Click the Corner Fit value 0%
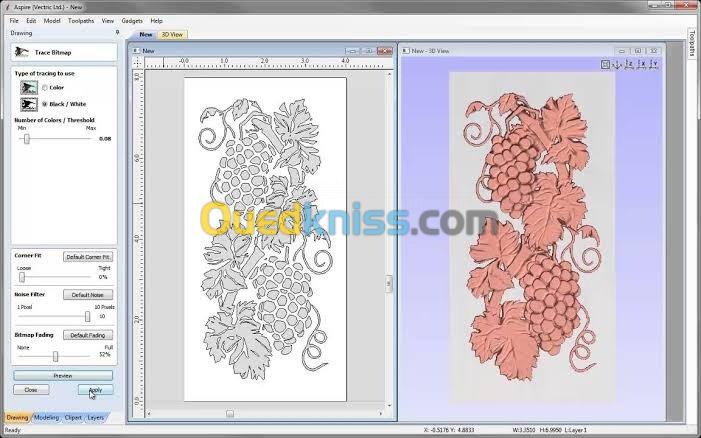Screen dimensions: 701x438 tap(103, 277)
